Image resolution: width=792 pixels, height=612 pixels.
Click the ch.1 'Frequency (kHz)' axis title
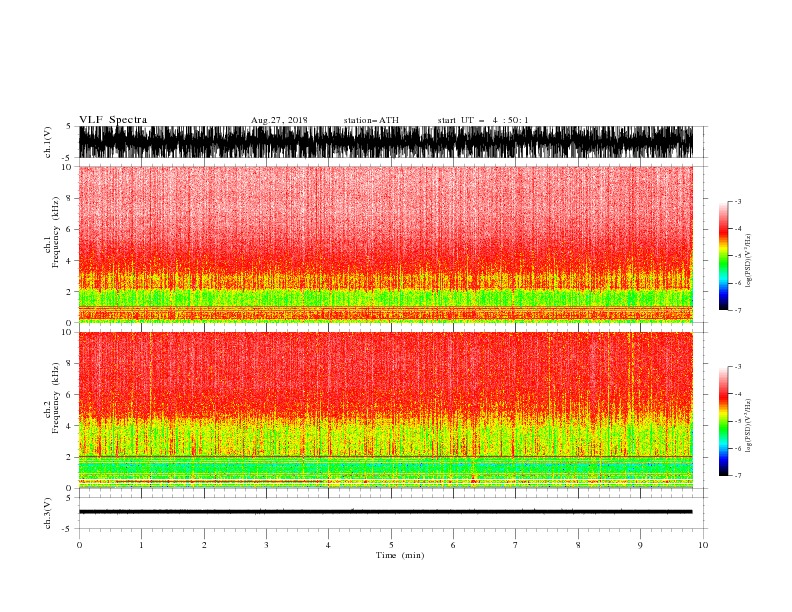coord(55,233)
